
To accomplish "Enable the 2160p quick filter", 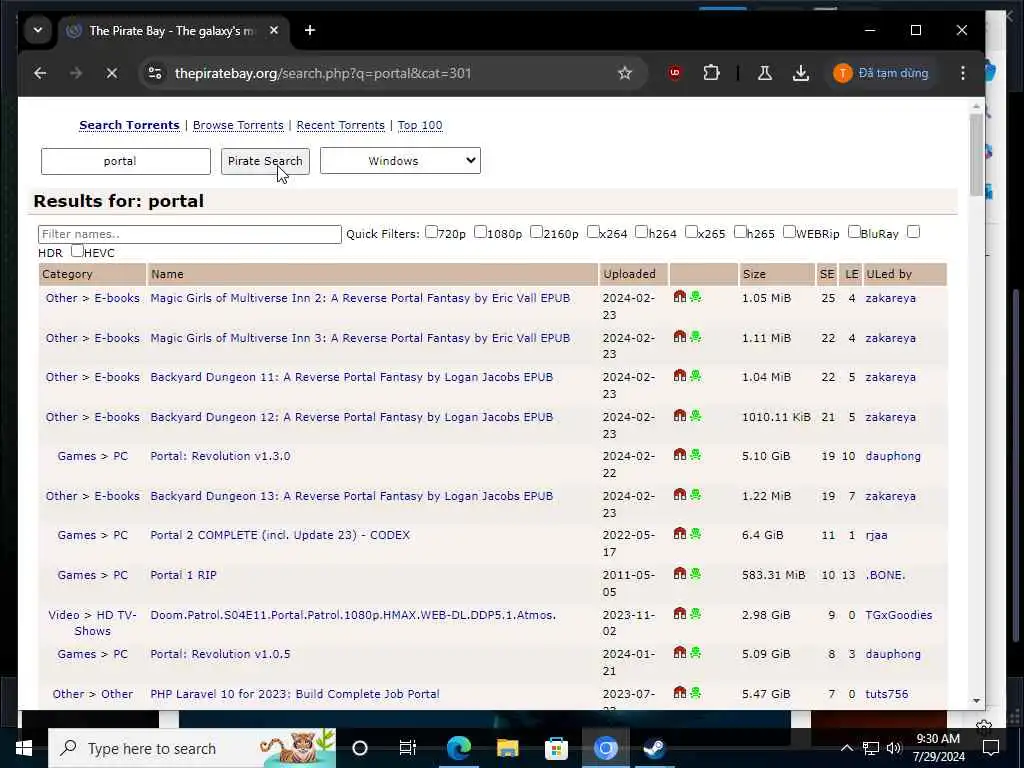I will [536, 232].
